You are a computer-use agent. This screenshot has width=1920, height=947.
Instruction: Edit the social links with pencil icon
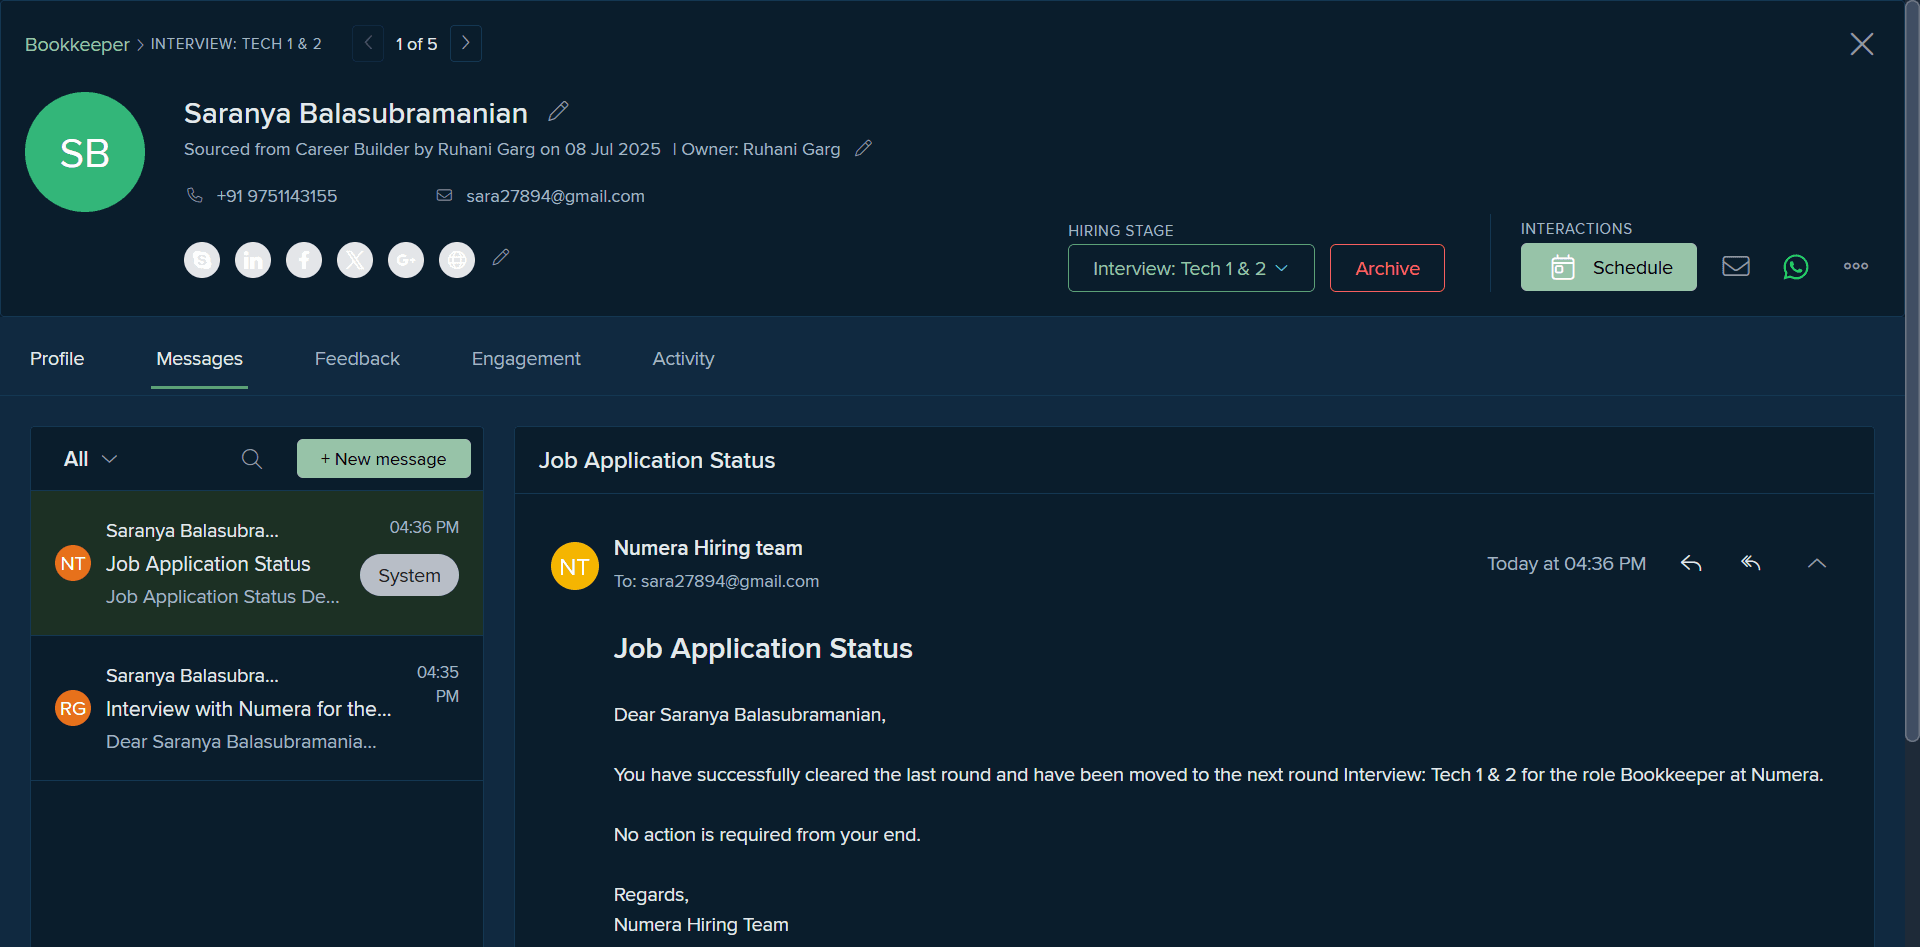pyautogui.click(x=501, y=258)
